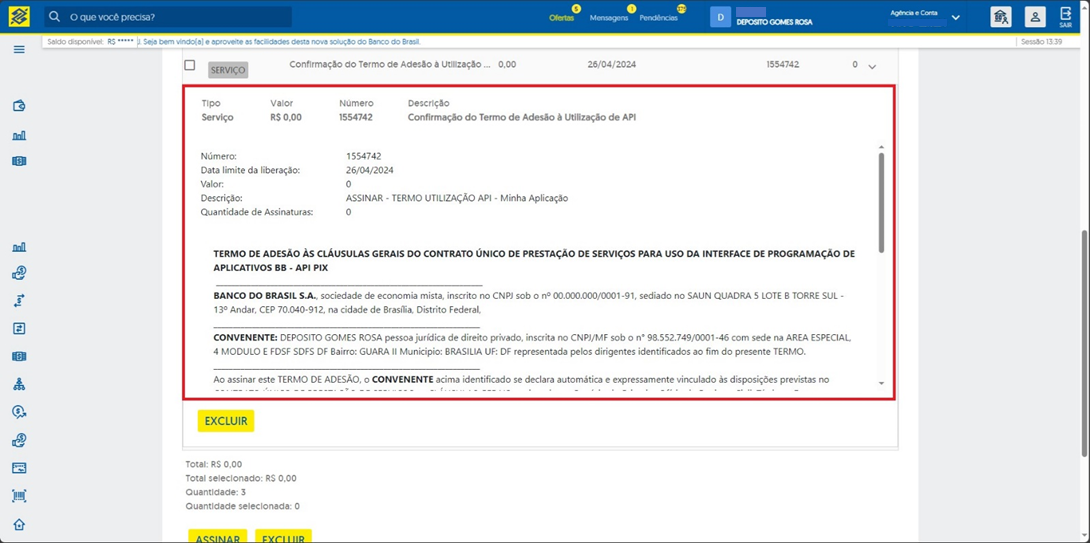Click the SERVIÇO tag in the row

228,70
